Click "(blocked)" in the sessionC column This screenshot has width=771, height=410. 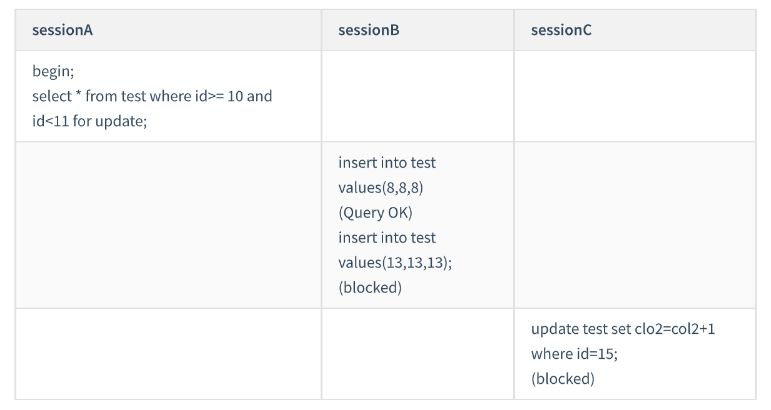click(563, 378)
